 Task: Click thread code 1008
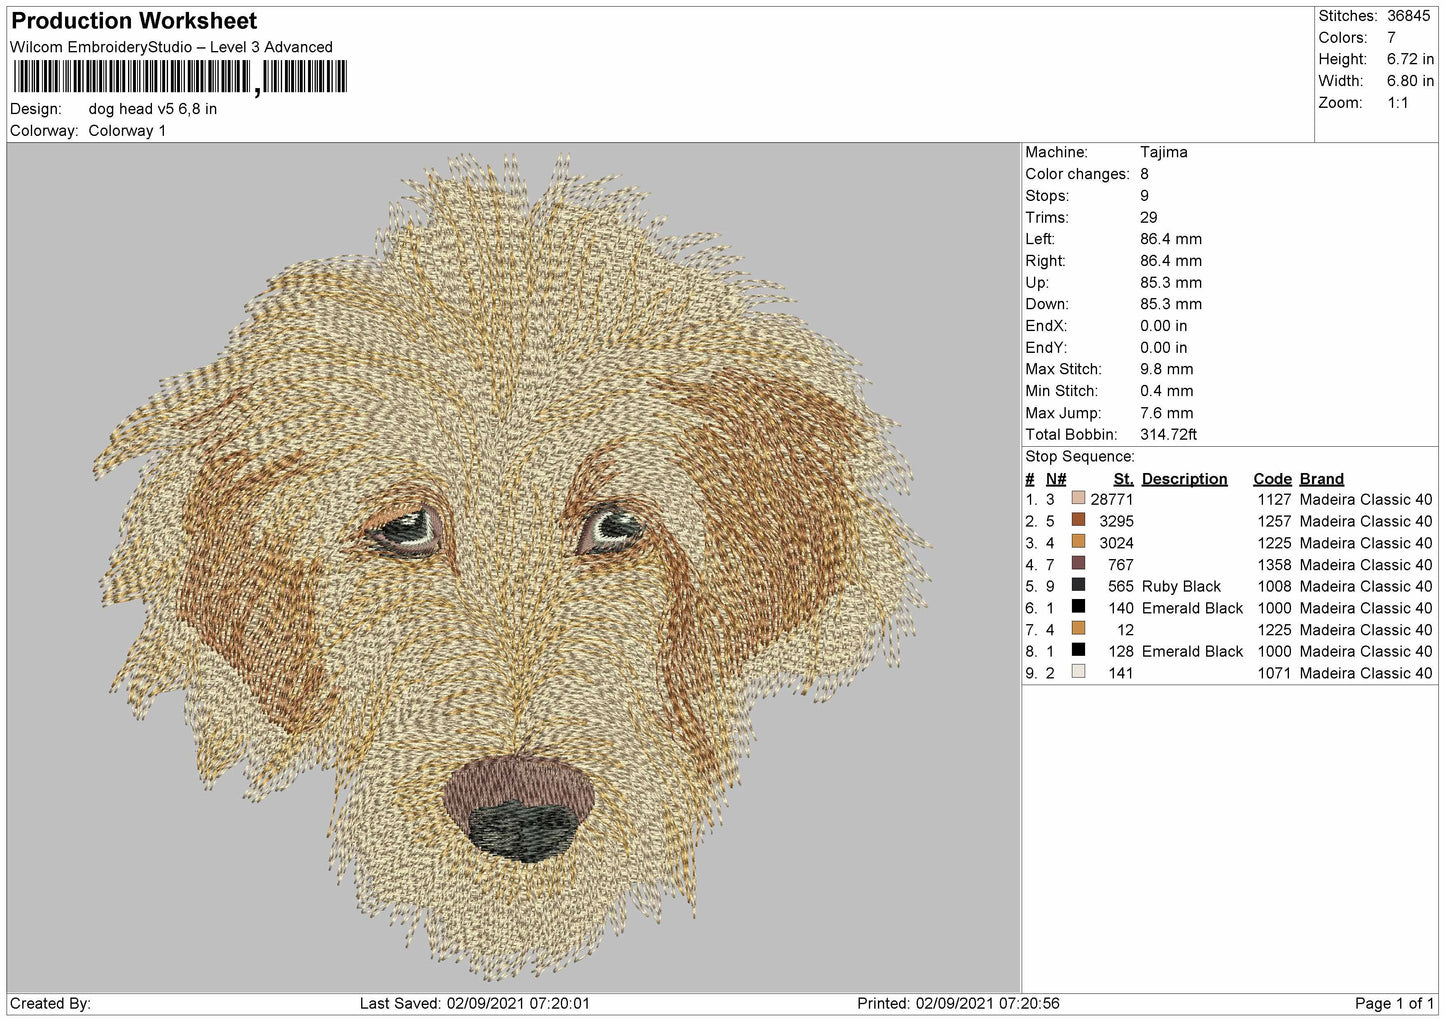coord(1274,586)
